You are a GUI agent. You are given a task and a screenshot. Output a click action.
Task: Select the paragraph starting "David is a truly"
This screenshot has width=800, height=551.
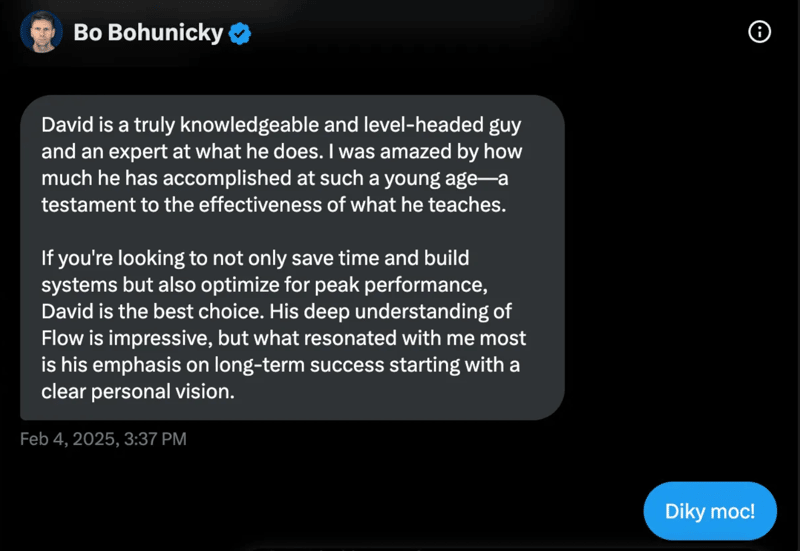pyautogui.click(x=280, y=166)
